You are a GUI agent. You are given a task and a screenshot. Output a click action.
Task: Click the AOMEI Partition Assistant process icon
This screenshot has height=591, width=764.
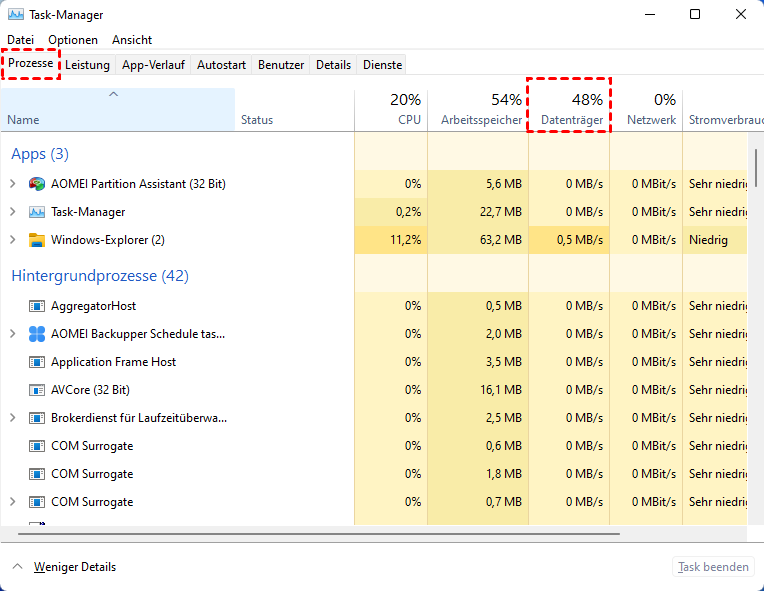(37, 184)
